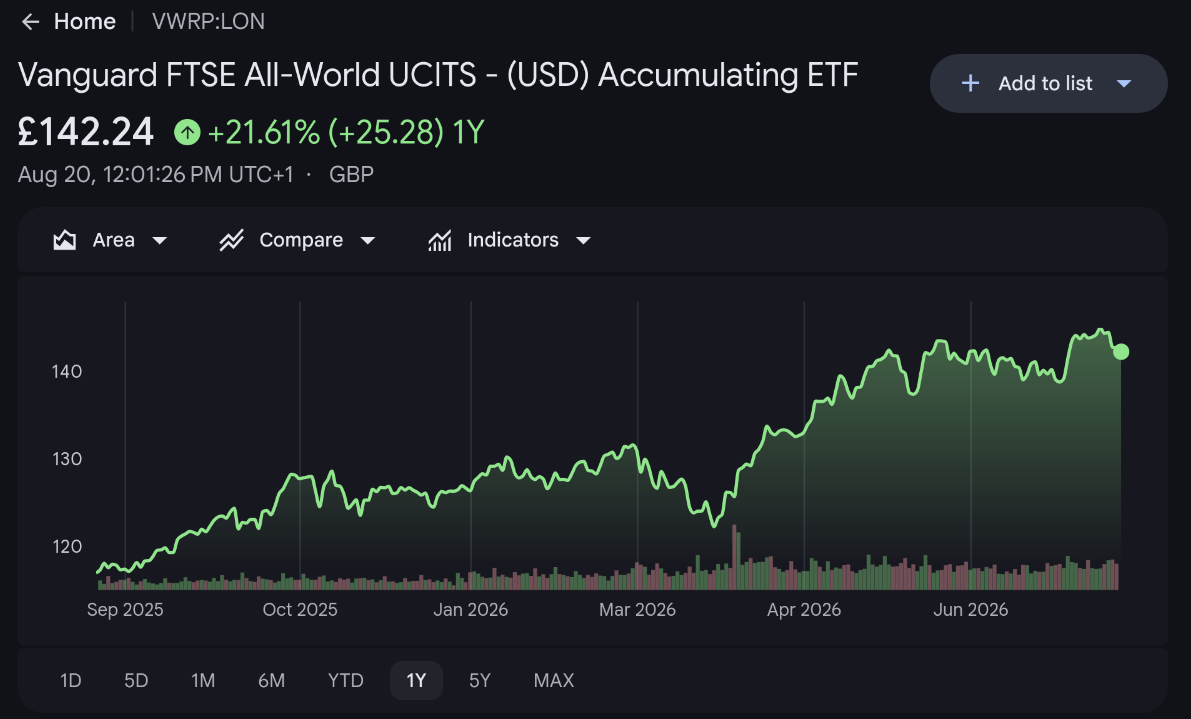
Task: Show the MAX time range
Action: coord(554,680)
